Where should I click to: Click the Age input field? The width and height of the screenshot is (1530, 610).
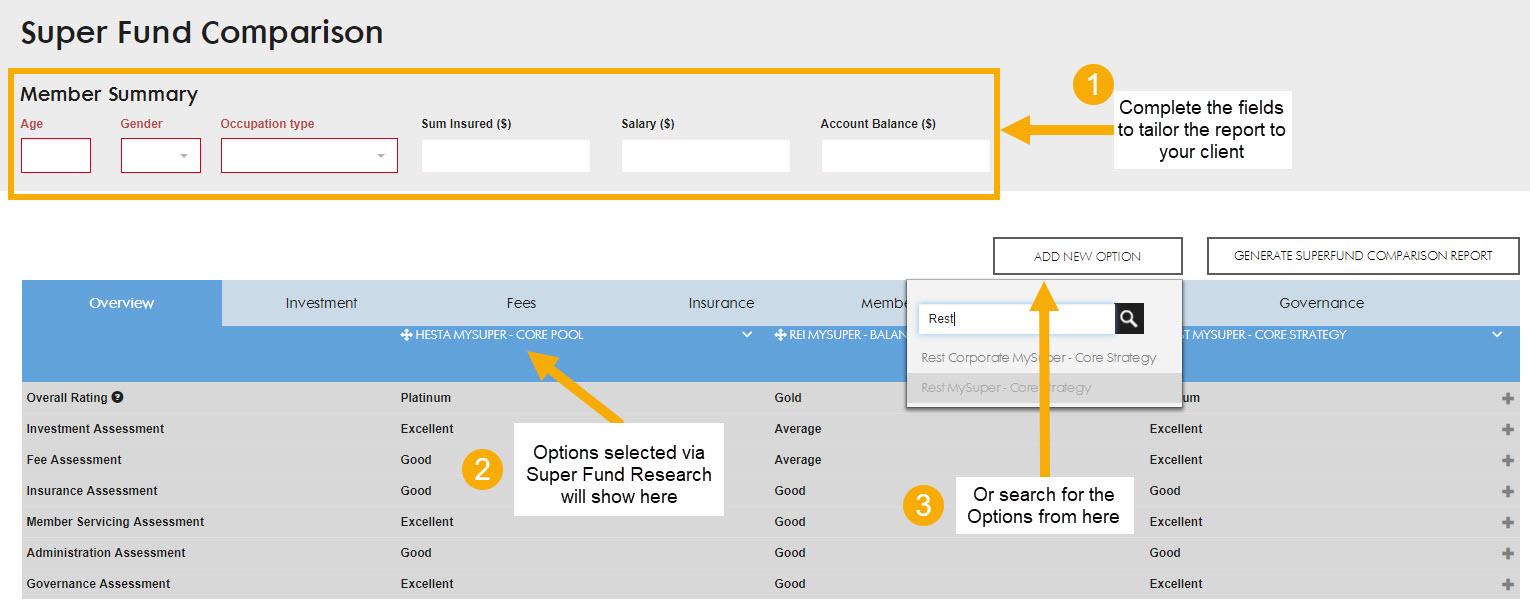point(56,156)
